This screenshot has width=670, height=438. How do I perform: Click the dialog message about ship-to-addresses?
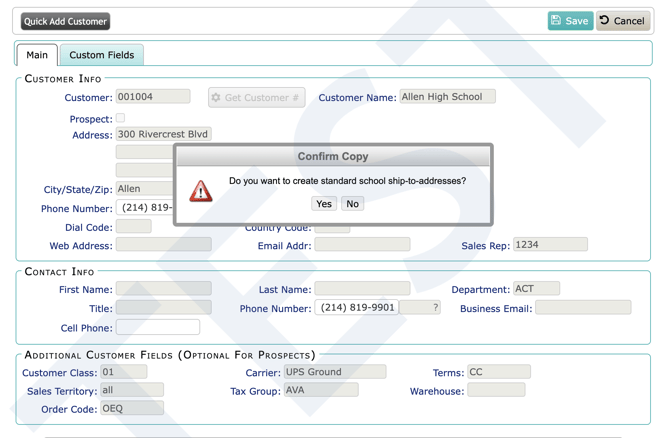click(347, 181)
